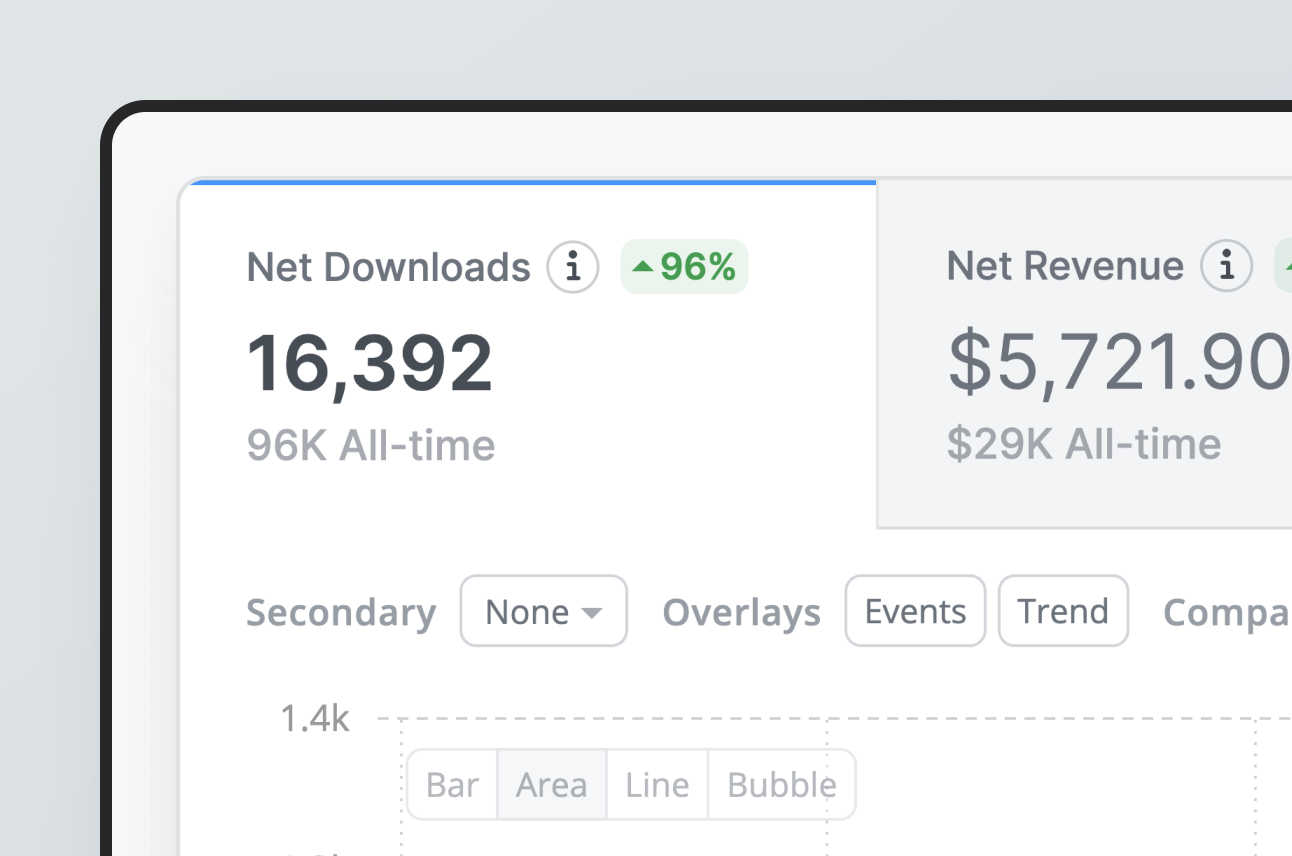
Task: Click the 96K All-time downloads text
Action: 371,446
